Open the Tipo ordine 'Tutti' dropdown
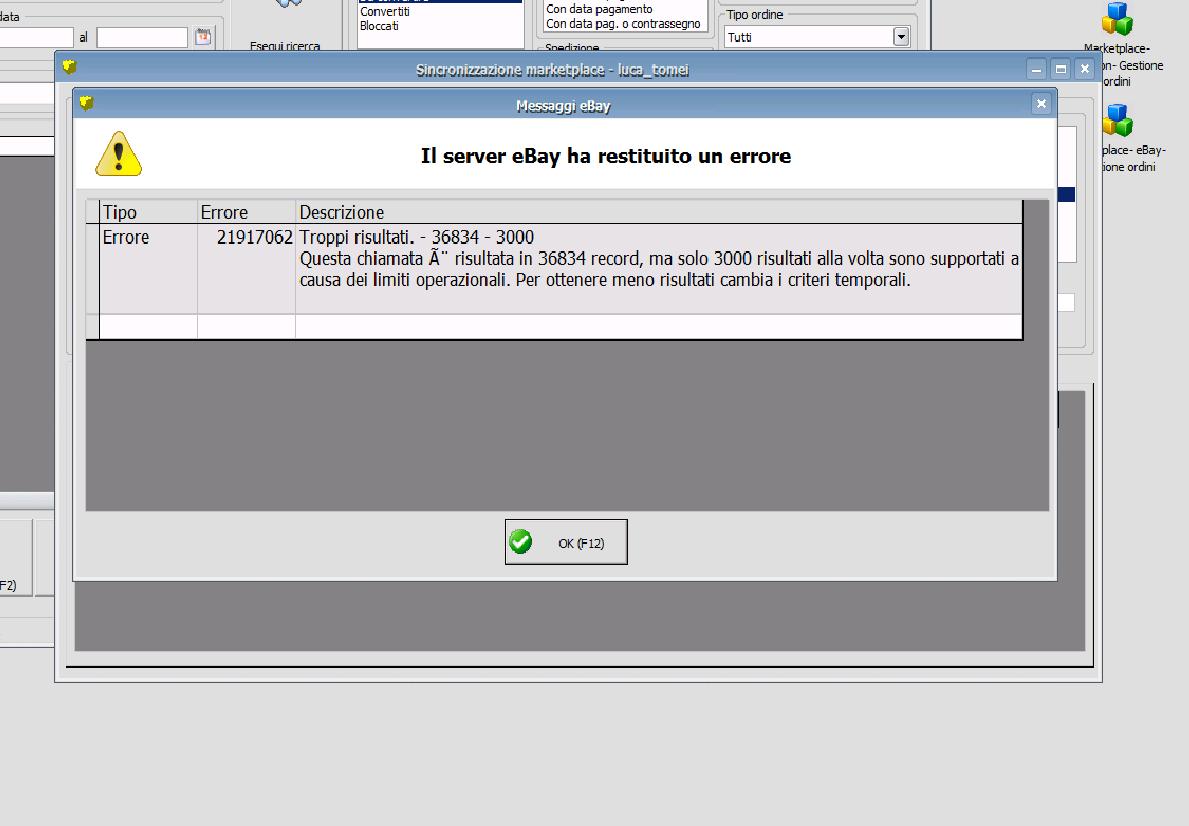This screenshot has height=826, width=1189. [901, 36]
